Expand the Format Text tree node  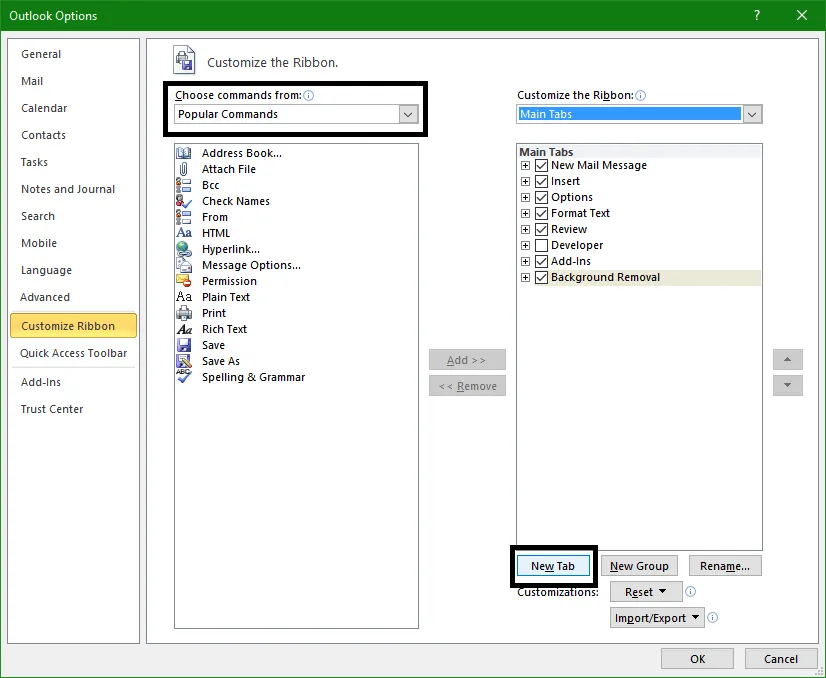point(525,213)
